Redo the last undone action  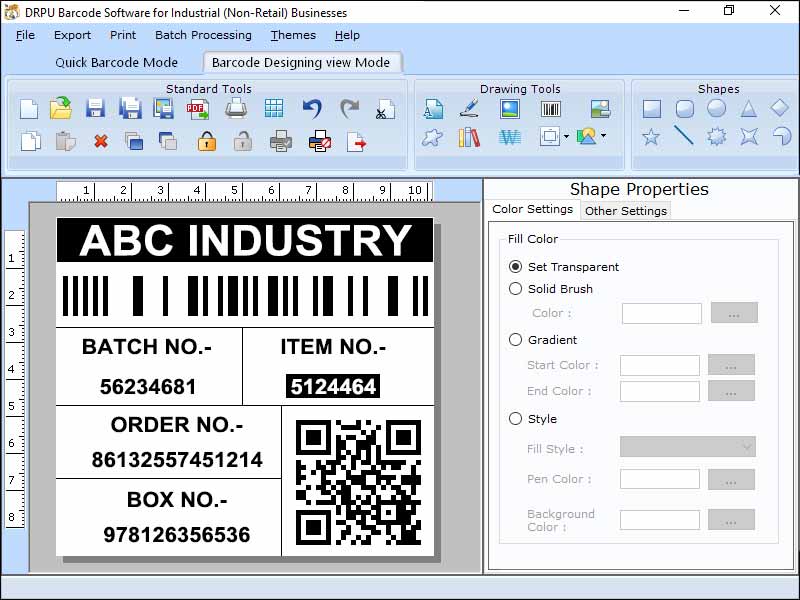(x=349, y=109)
